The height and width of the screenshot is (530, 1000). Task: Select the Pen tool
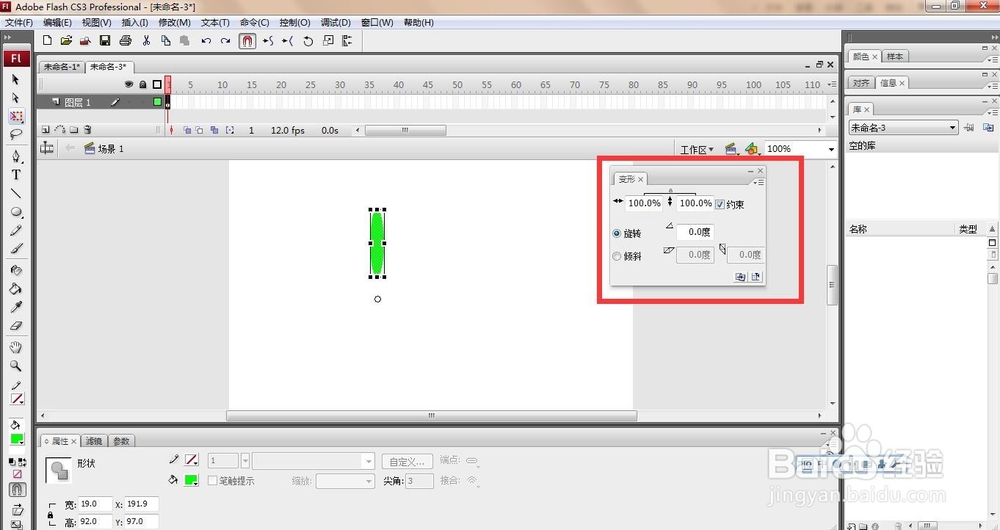[x=16, y=157]
